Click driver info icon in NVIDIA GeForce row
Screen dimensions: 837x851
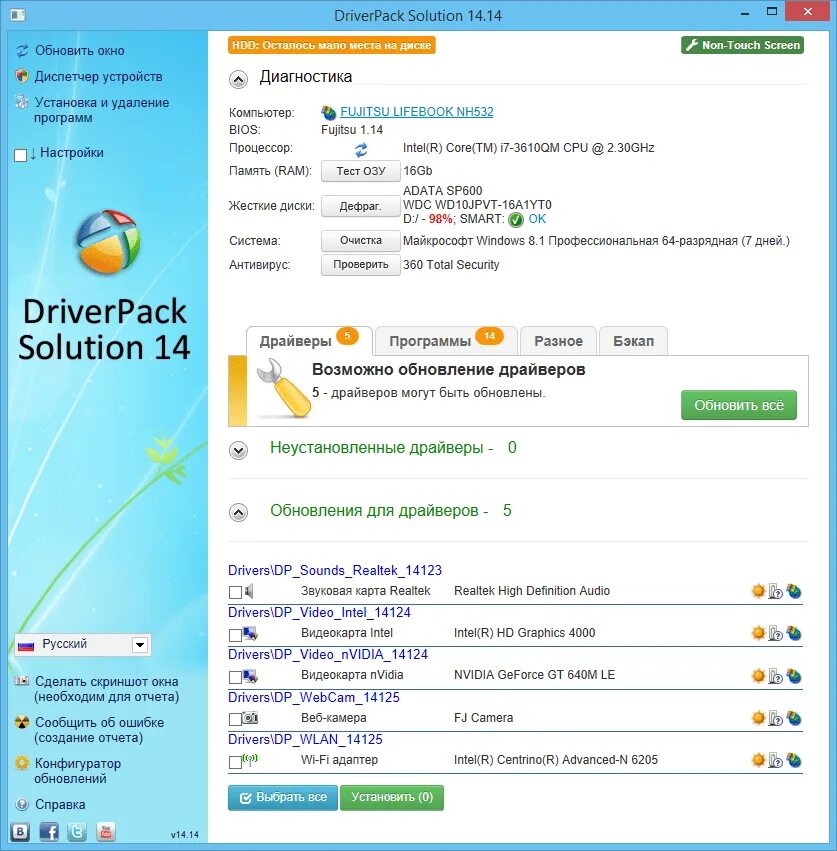point(776,676)
